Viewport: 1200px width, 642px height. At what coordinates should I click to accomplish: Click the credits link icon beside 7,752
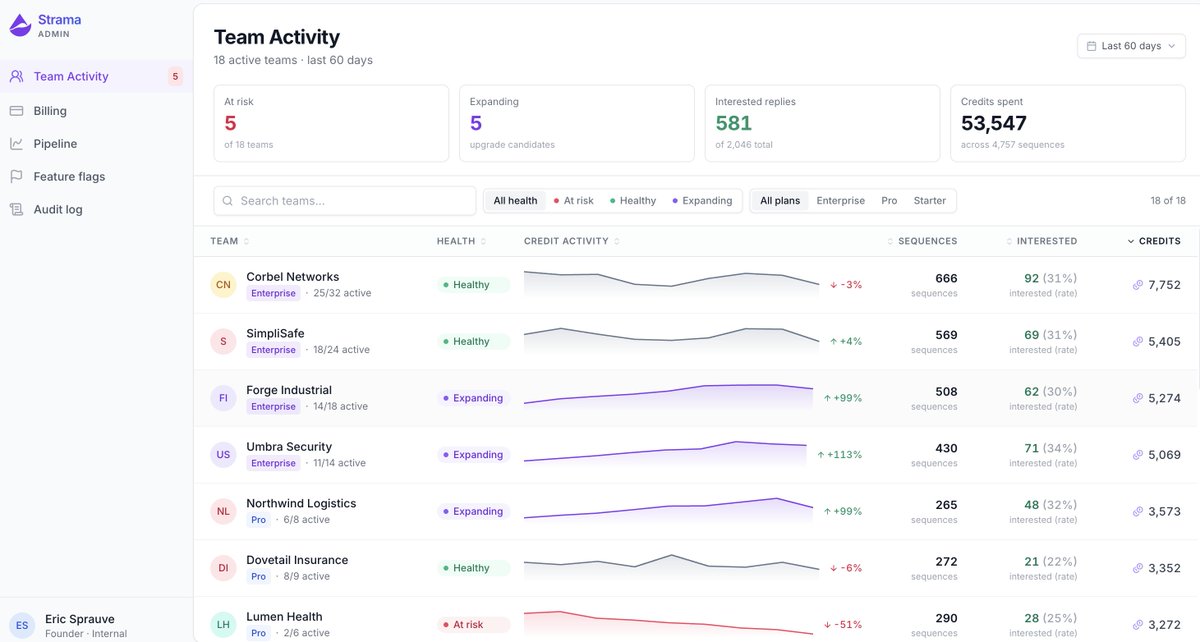1137,285
